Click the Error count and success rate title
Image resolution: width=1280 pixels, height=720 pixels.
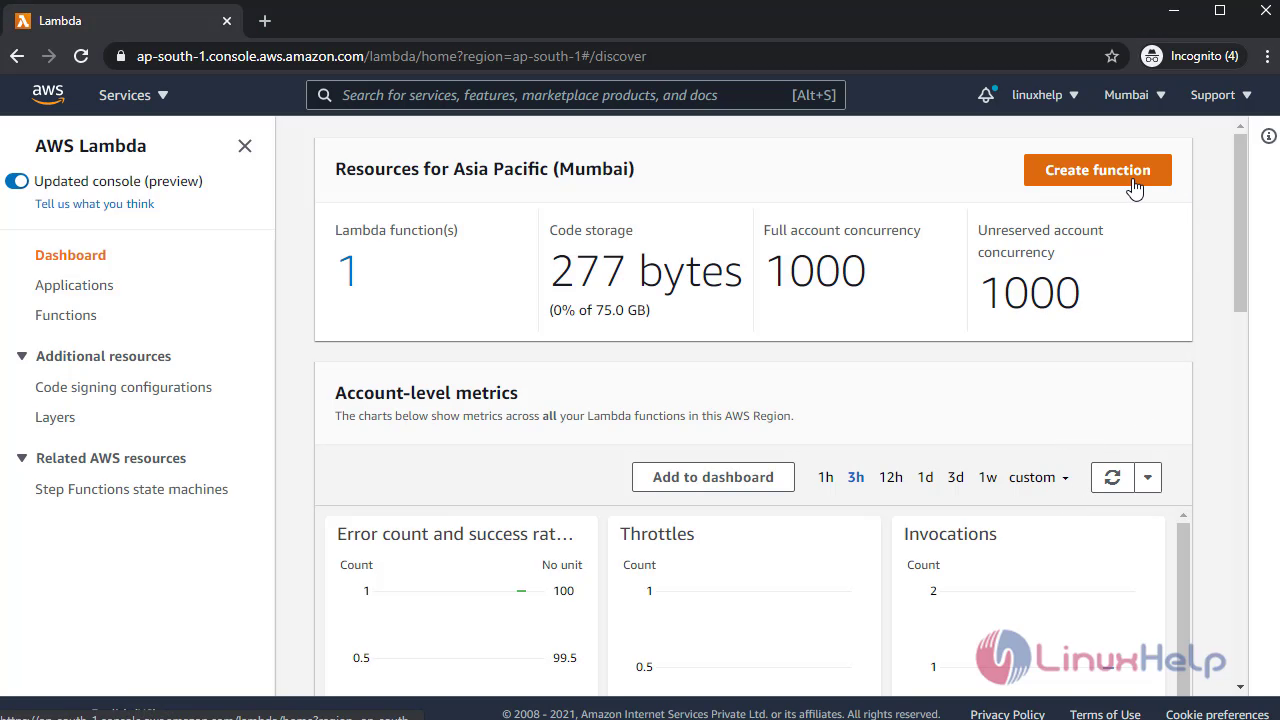455,534
